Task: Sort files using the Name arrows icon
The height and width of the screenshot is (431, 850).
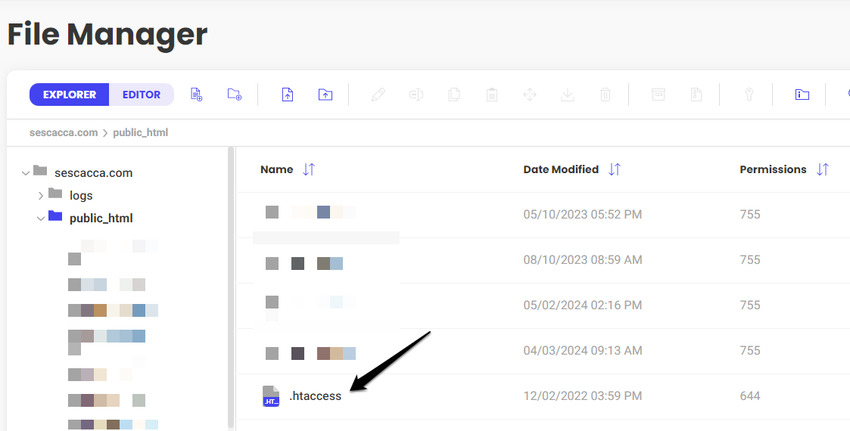Action: tap(308, 170)
